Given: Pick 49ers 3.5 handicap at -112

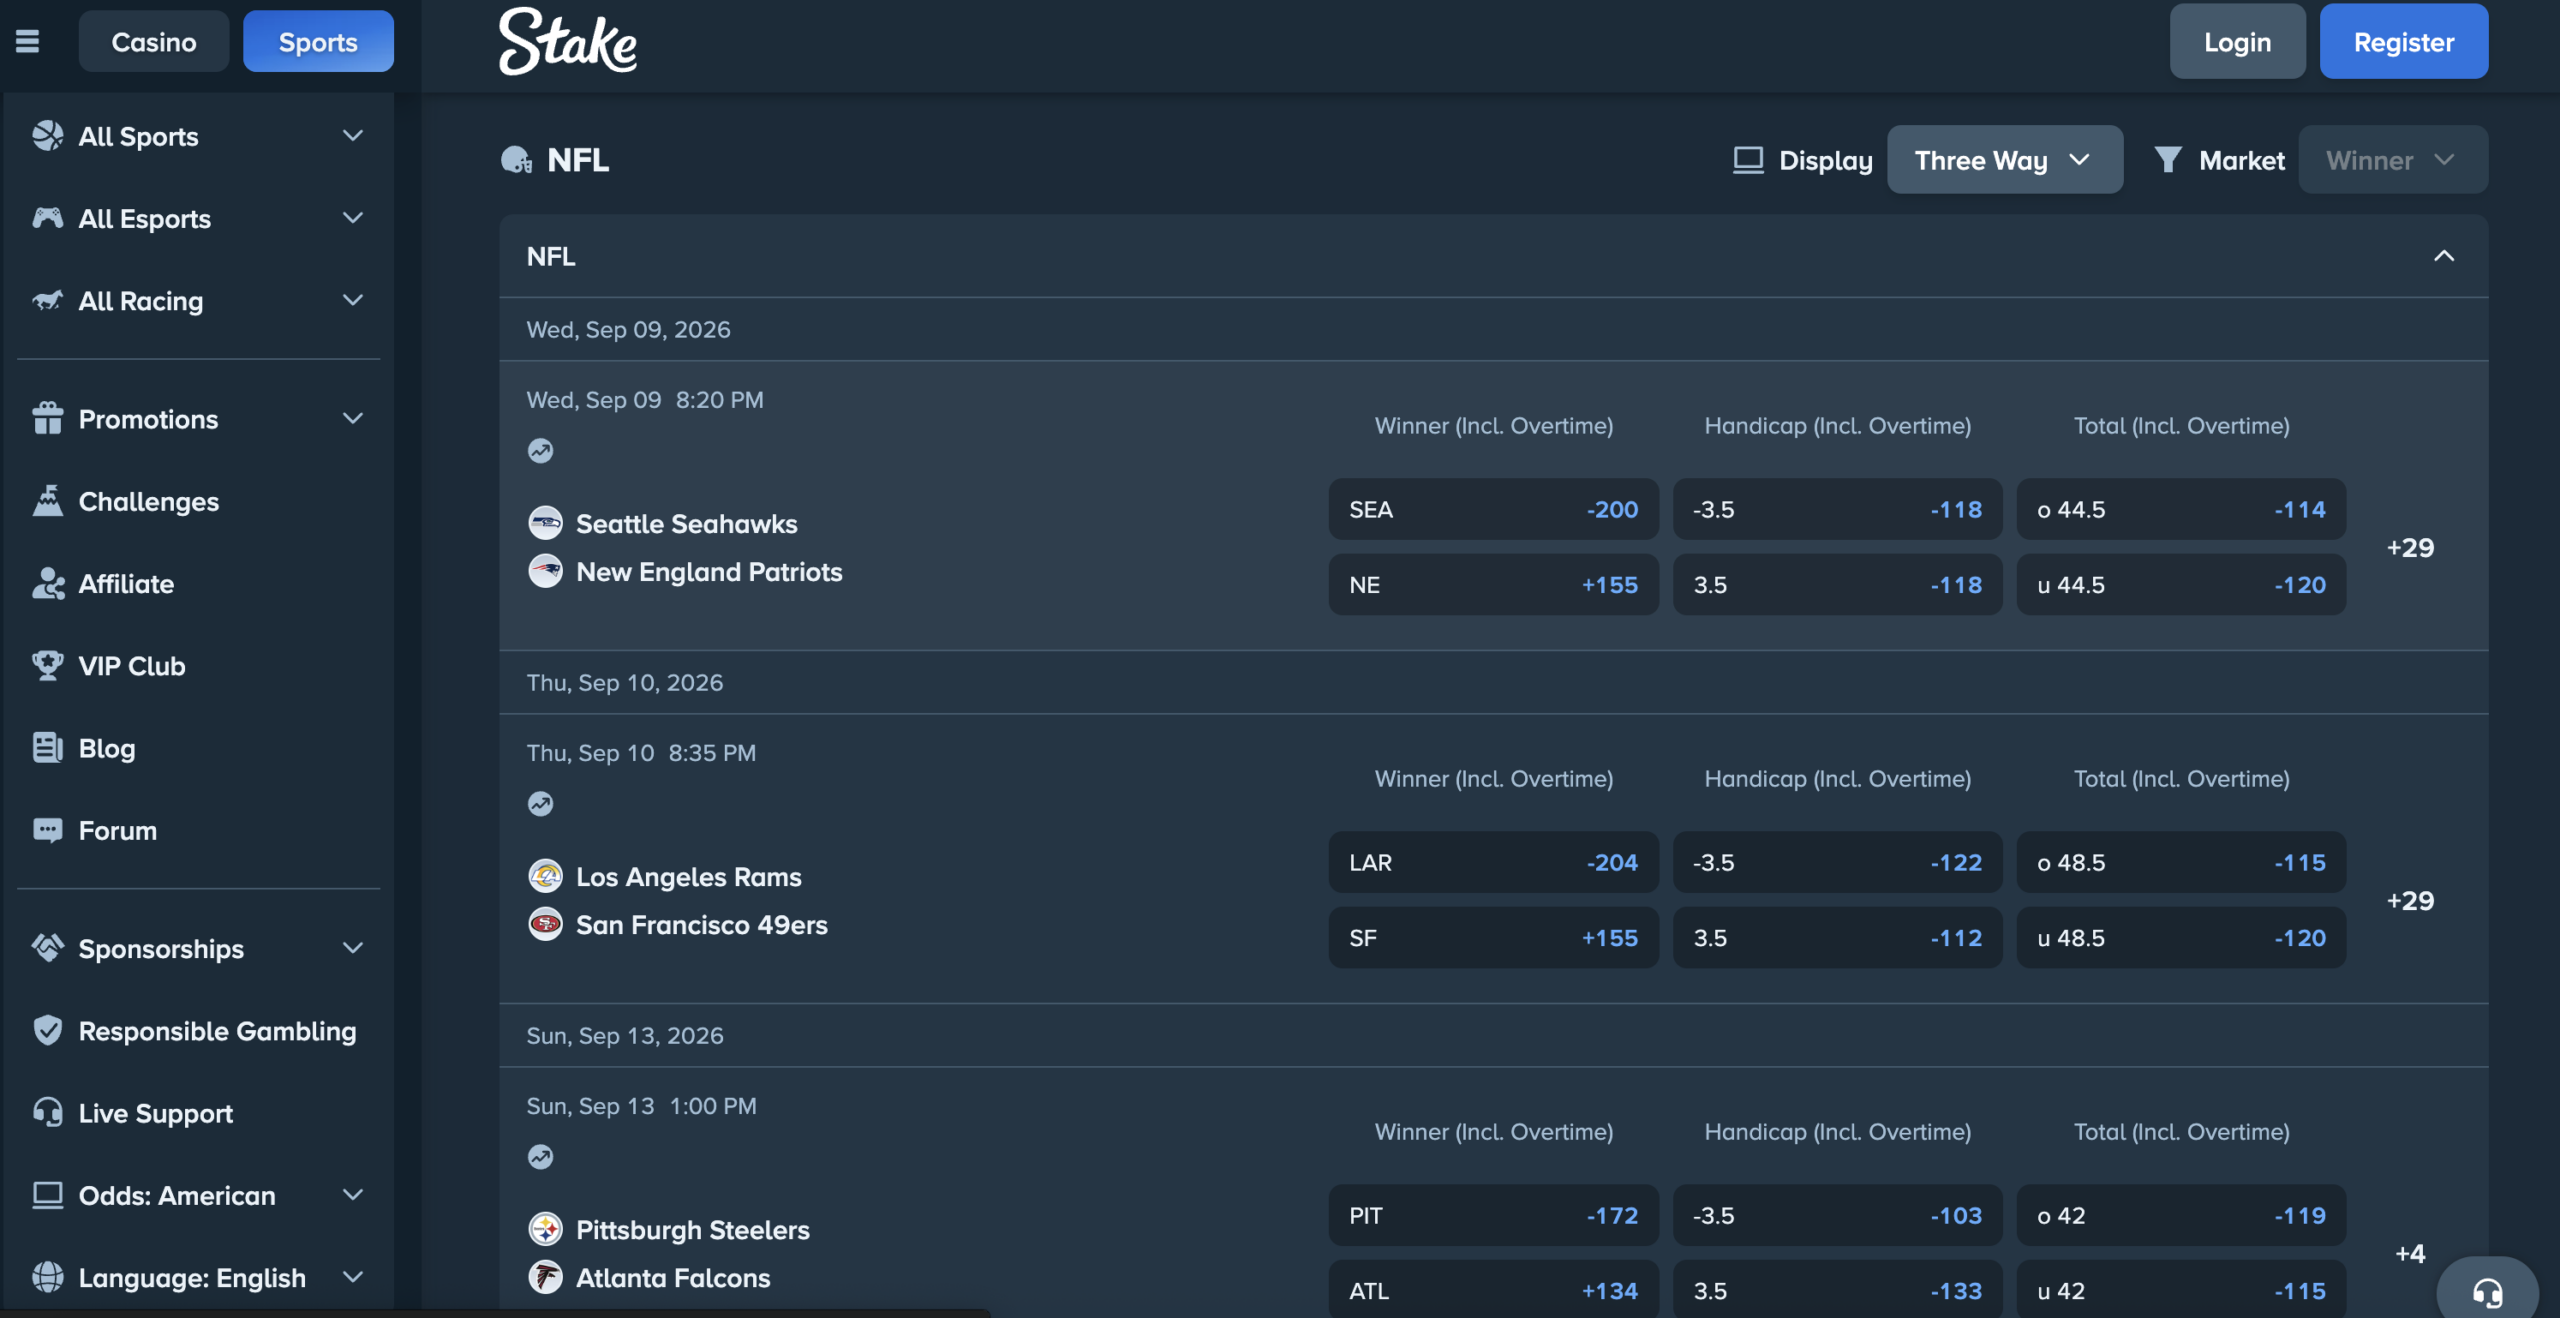Looking at the screenshot, I should [x=1837, y=937].
